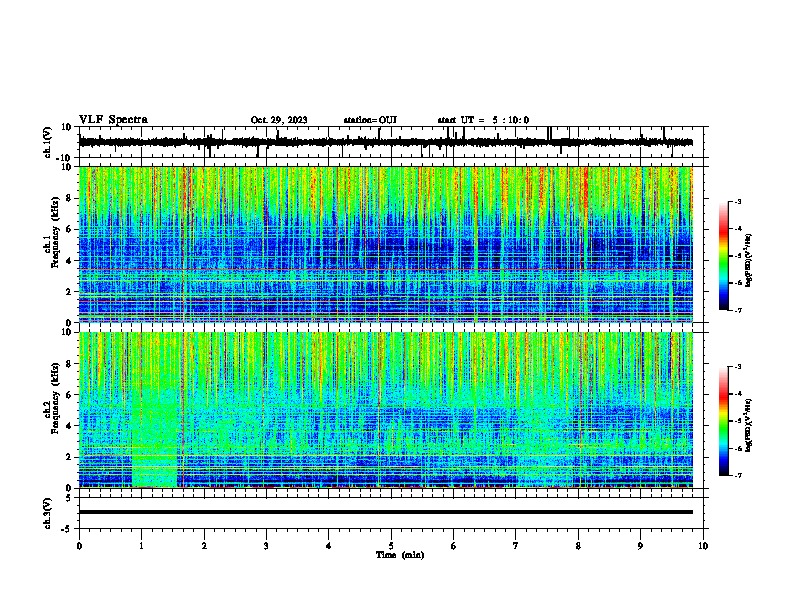This screenshot has width=792, height=612.
Task: Click the "8" kHz tick of ch.1 spectrogram
Action: 69,198
